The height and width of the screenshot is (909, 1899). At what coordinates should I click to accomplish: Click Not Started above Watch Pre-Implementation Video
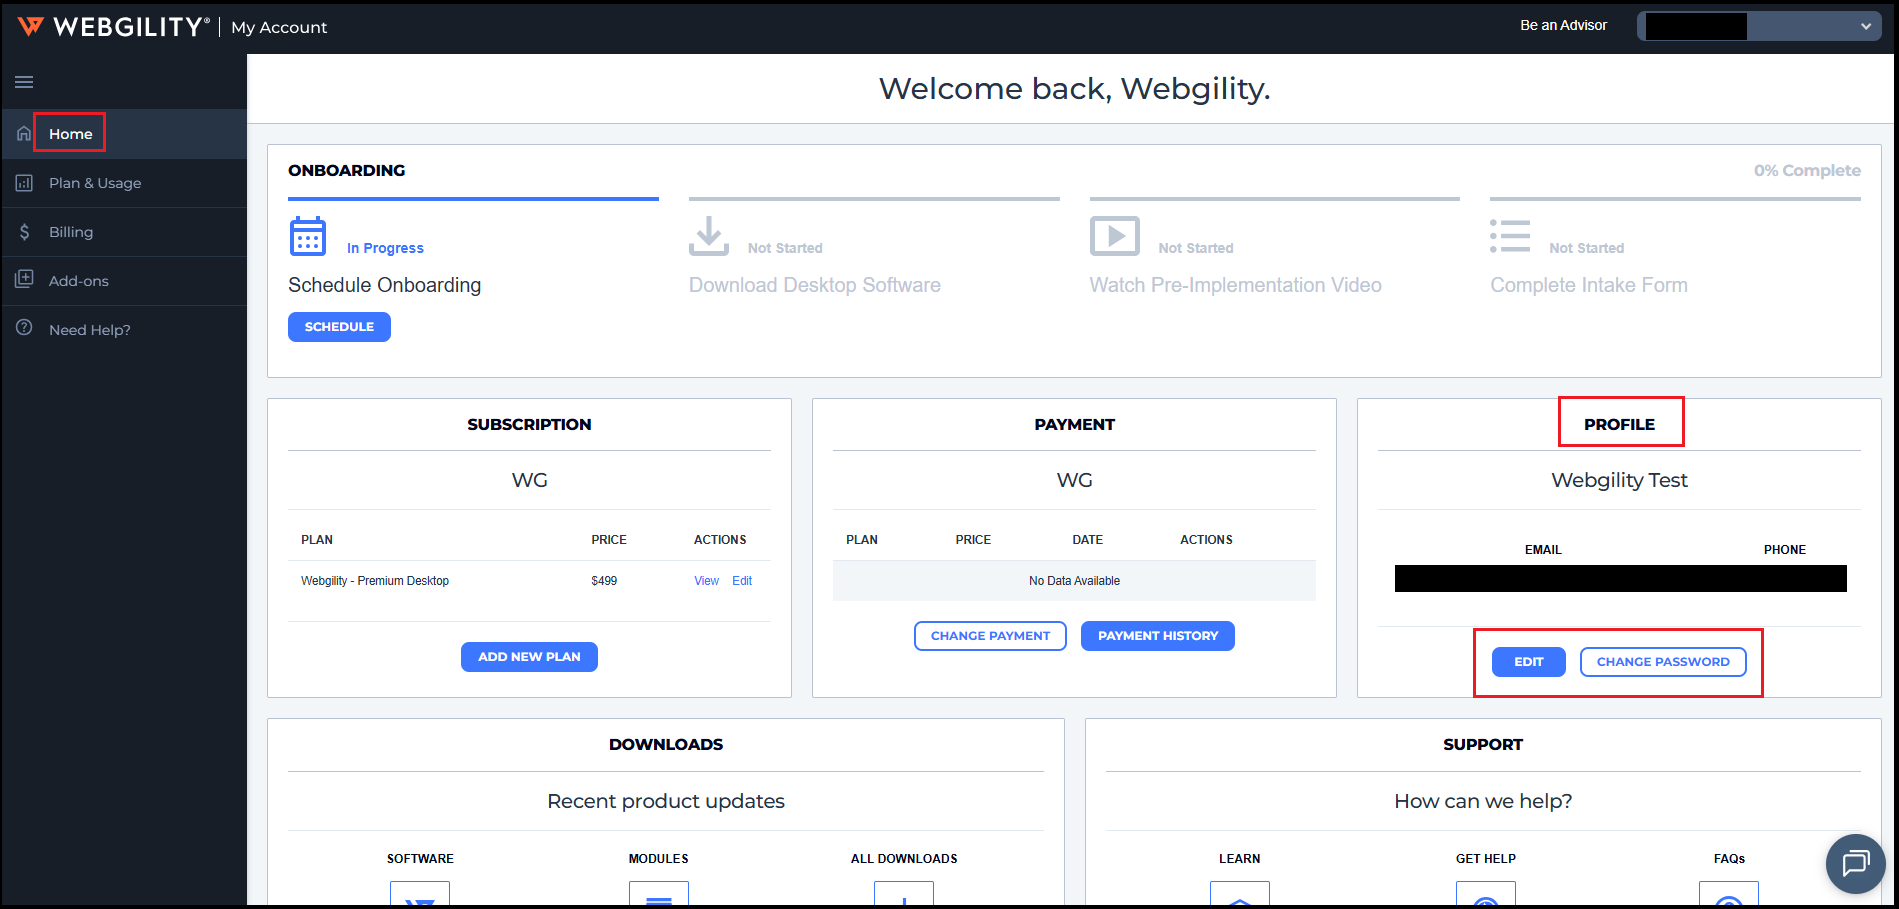pyautogui.click(x=1196, y=248)
